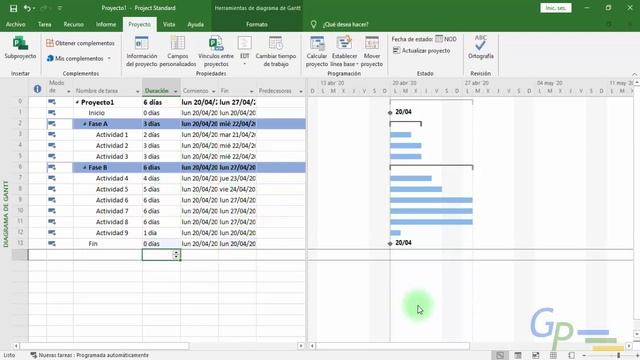Select the Actividad 6 task name cell
This screenshot has height=360, width=640.
108,200
